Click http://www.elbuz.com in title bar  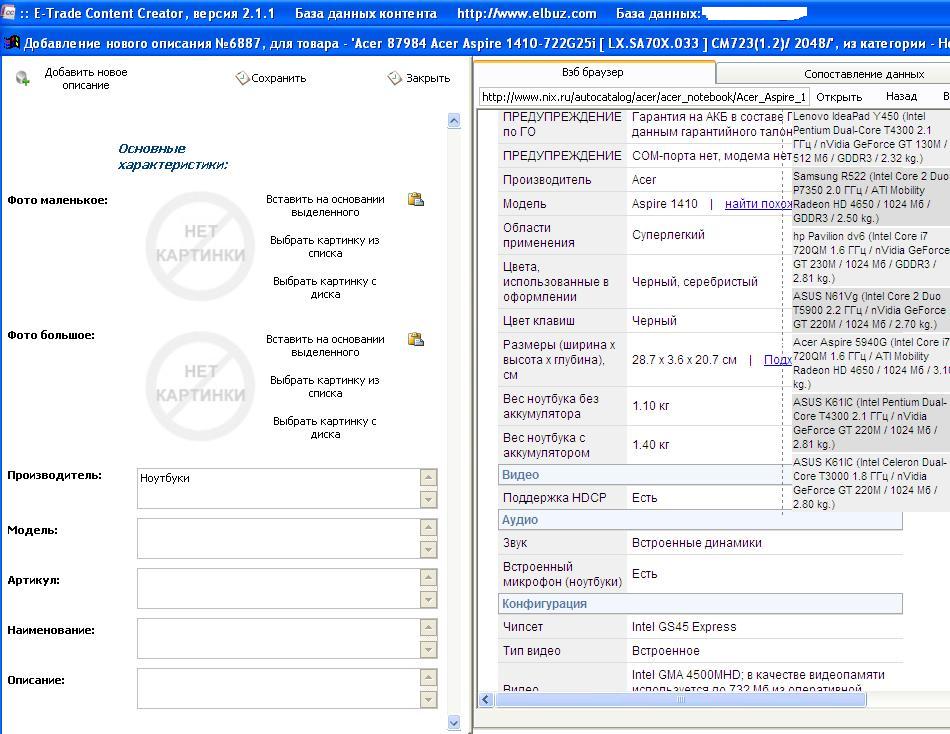click(526, 13)
